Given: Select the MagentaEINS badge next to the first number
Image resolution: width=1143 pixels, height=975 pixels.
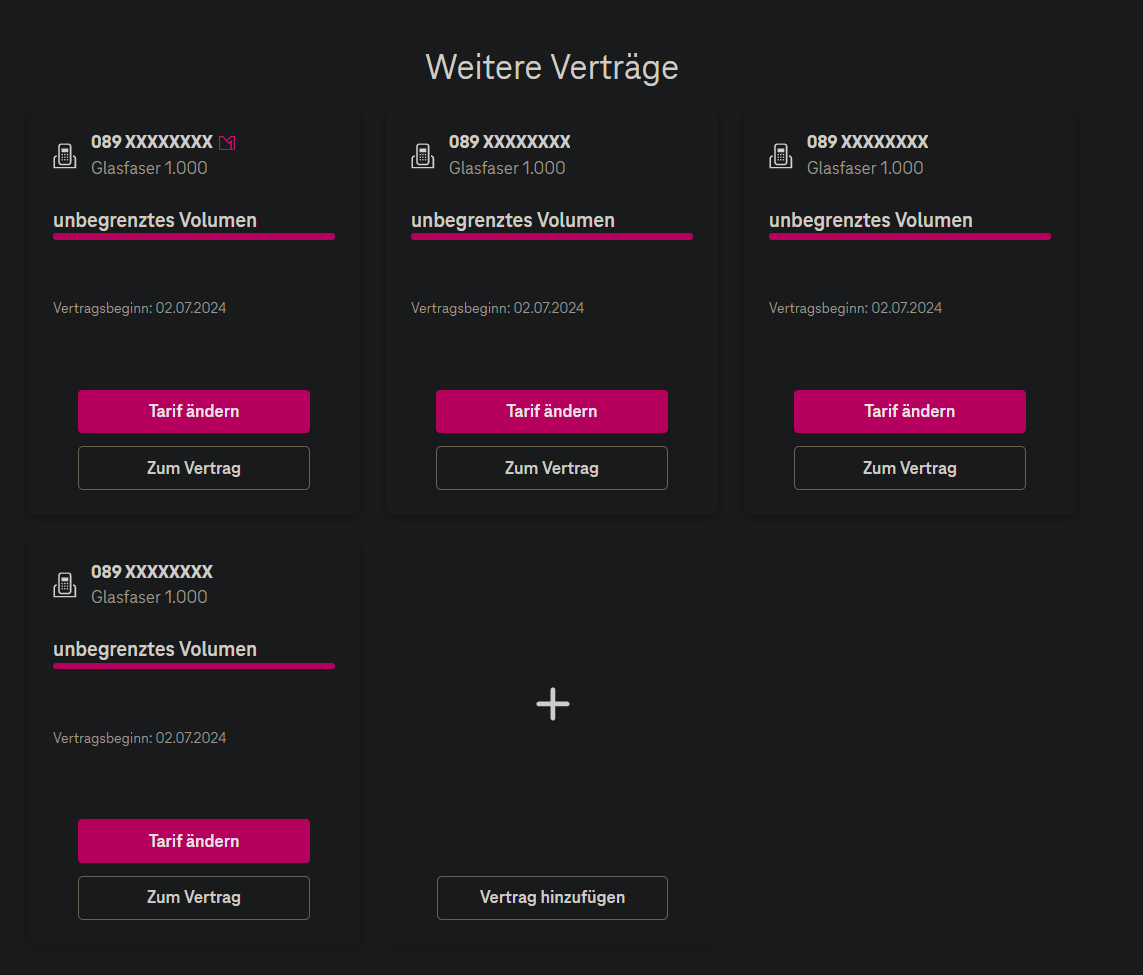Looking at the screenshot, I should click(x=227, y=141).
